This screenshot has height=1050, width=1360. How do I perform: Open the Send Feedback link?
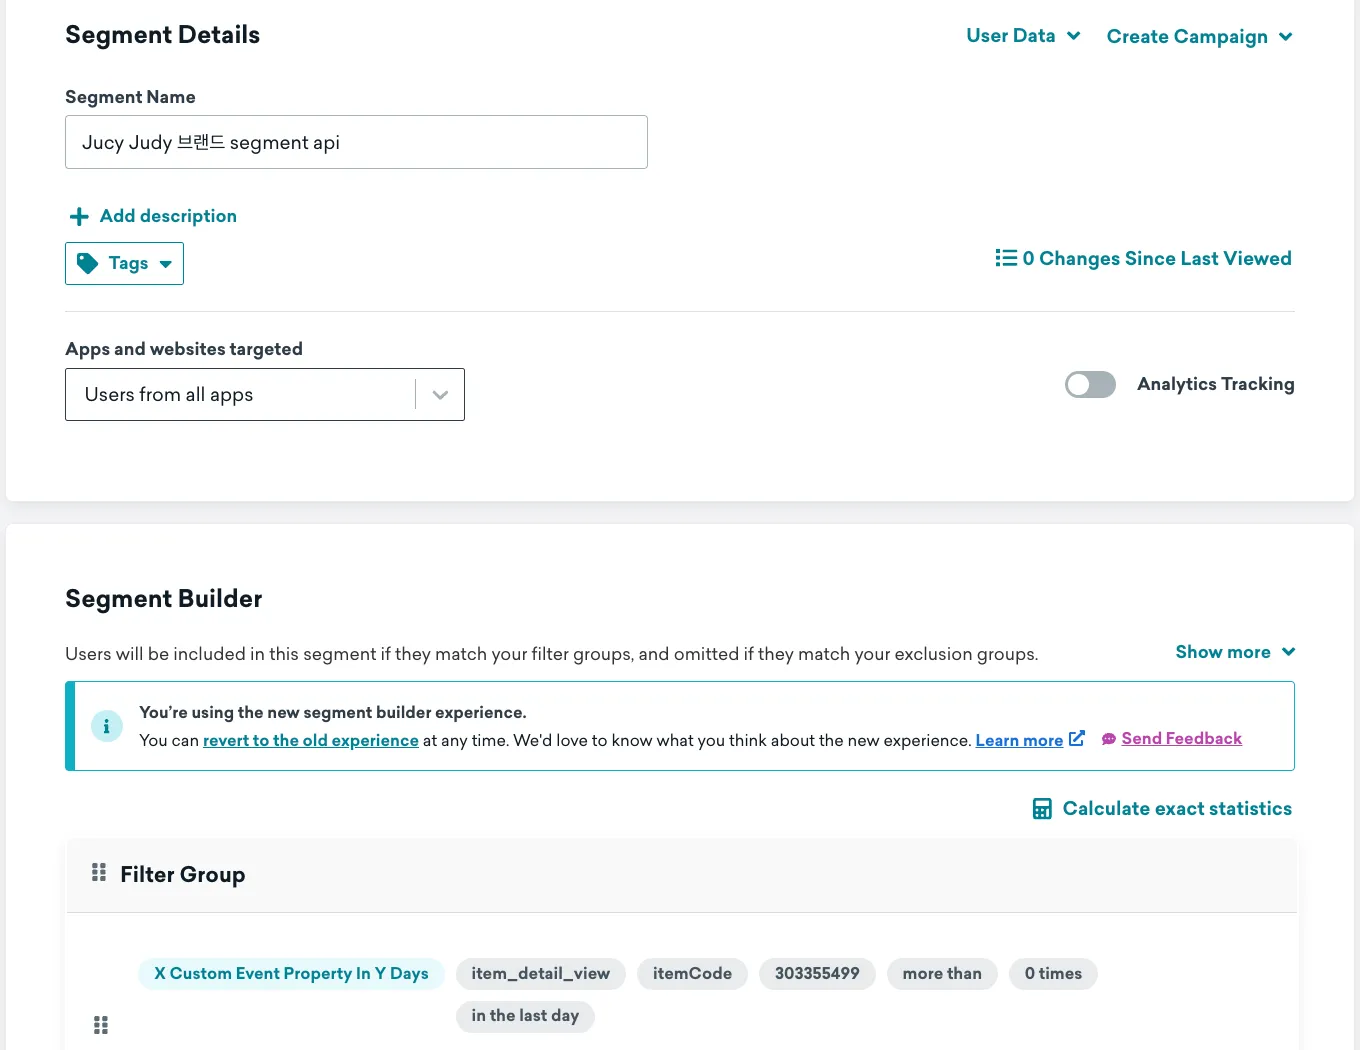pos(1181,739)
